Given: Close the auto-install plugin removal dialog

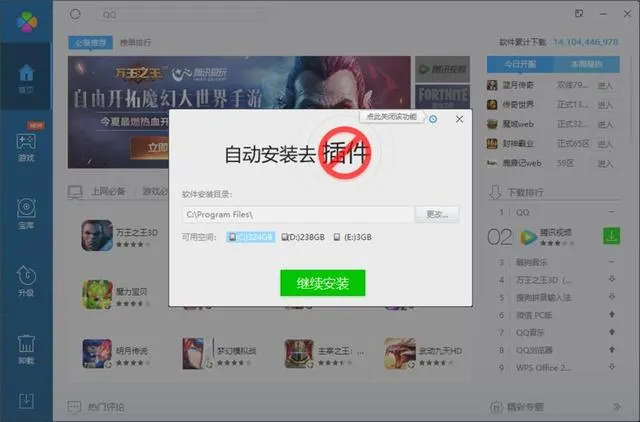Looking at the screenshot, I should coord(460,119).
